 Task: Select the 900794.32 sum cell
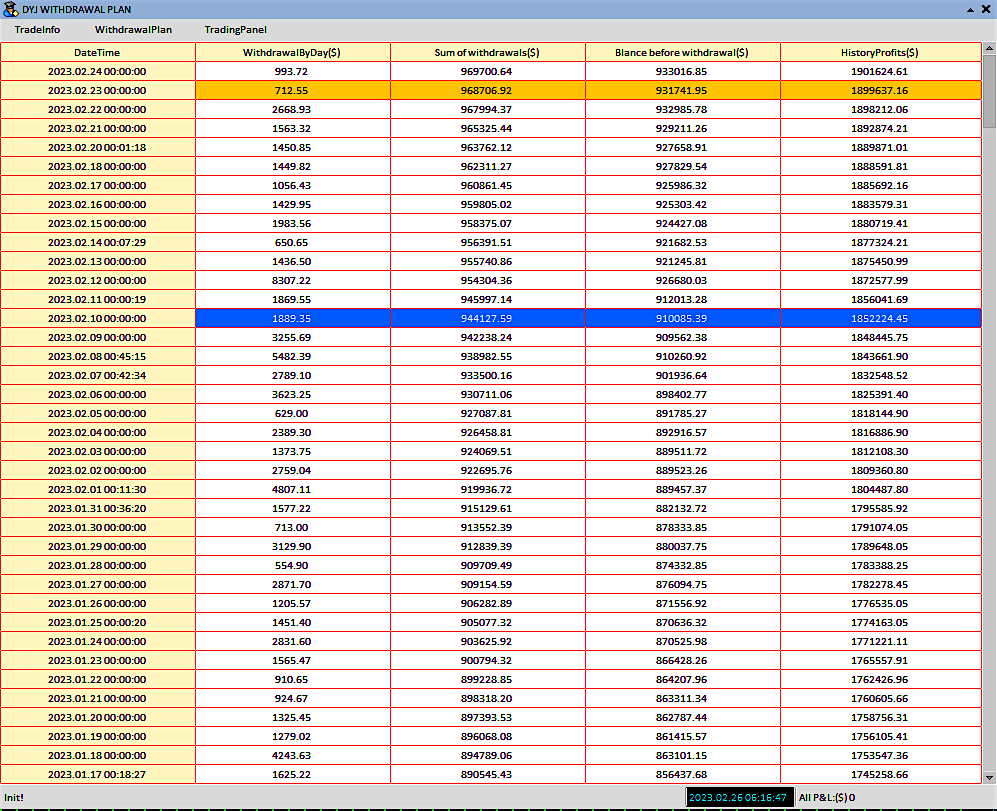point(487,660)
